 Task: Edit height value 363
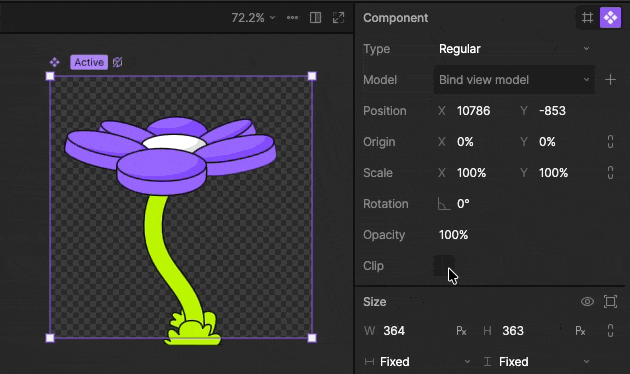[513, 331]
